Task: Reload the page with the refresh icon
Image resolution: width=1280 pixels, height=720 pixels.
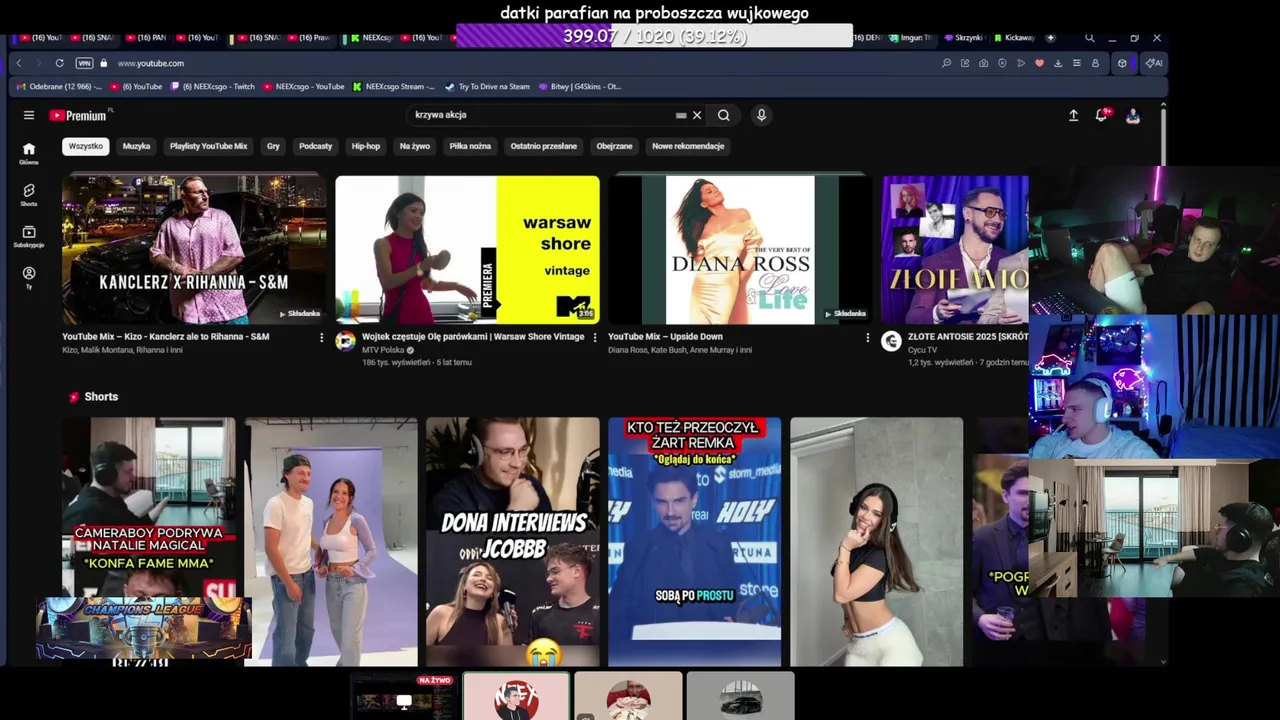Action: pos(60,63)
